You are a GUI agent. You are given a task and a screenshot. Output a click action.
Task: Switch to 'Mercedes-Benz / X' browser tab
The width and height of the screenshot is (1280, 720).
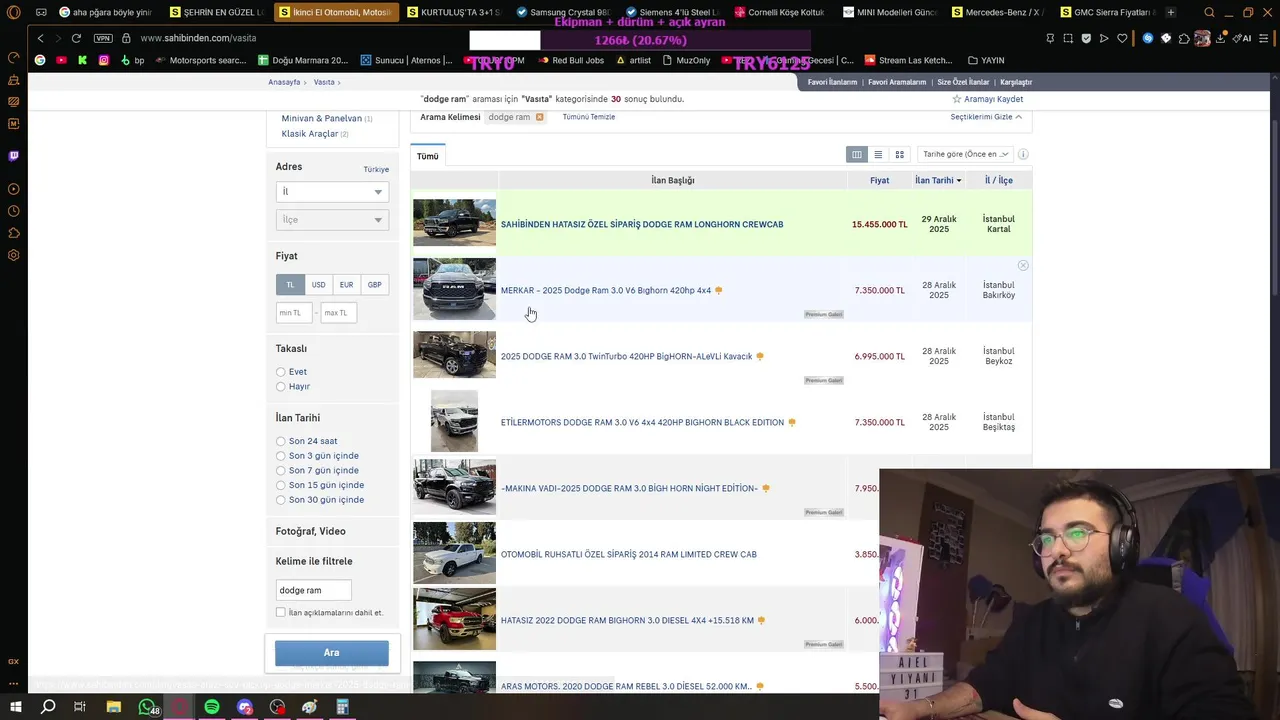coord(997,13)
